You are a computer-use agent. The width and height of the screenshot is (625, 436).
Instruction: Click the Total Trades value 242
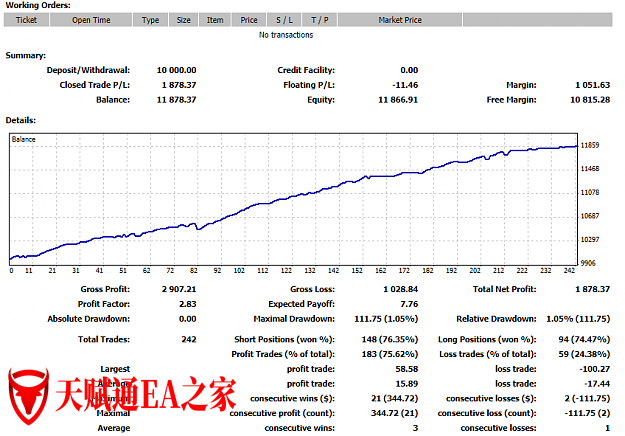188,339
